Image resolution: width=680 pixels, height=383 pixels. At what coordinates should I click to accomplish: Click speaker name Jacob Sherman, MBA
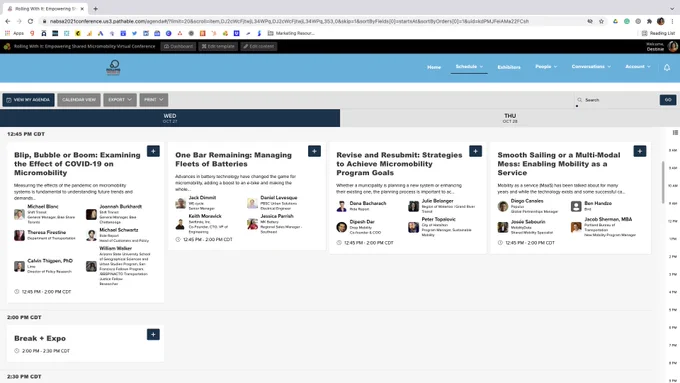608,219
